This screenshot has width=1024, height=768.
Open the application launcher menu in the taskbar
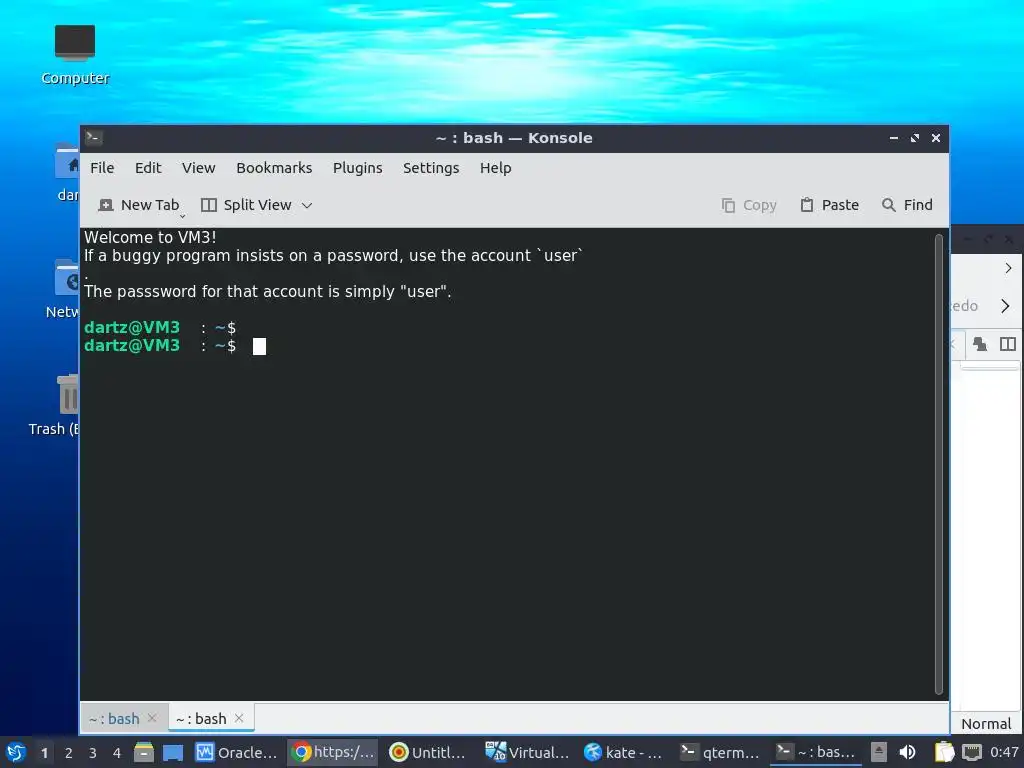(x=16, y=752)
